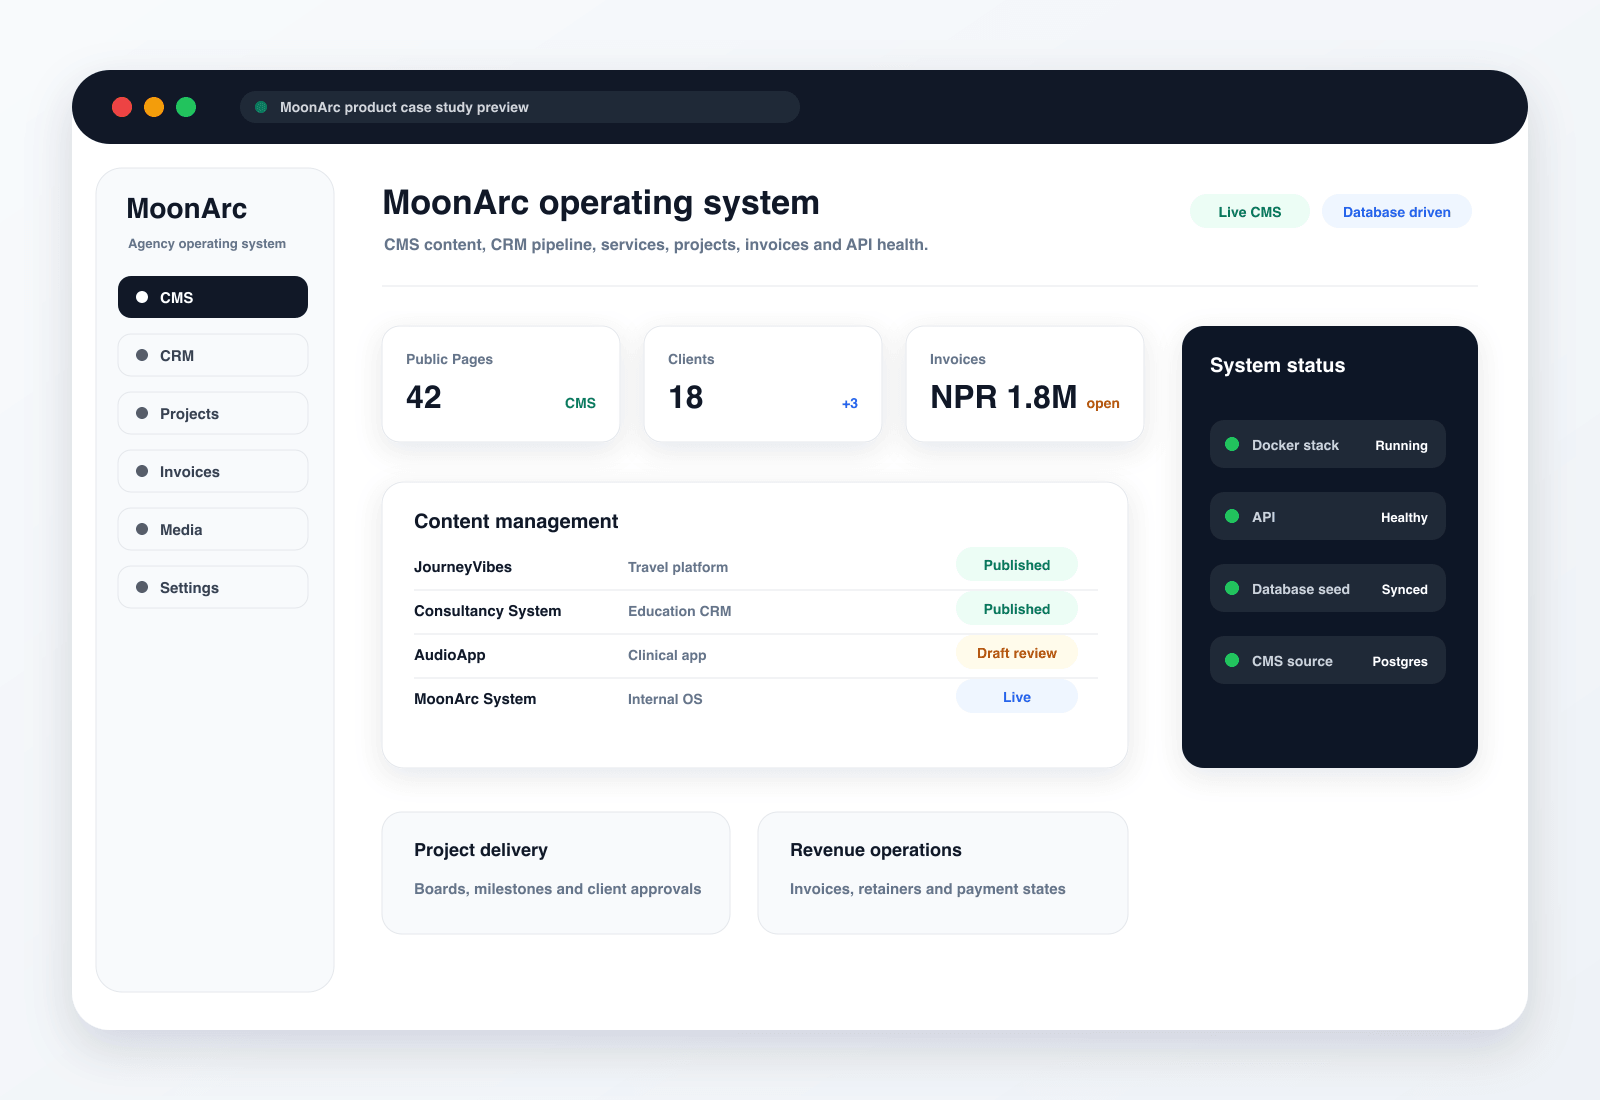Click the orange open invoices label
This screenshot has width=1600, height=1100.
(1103, 404)
